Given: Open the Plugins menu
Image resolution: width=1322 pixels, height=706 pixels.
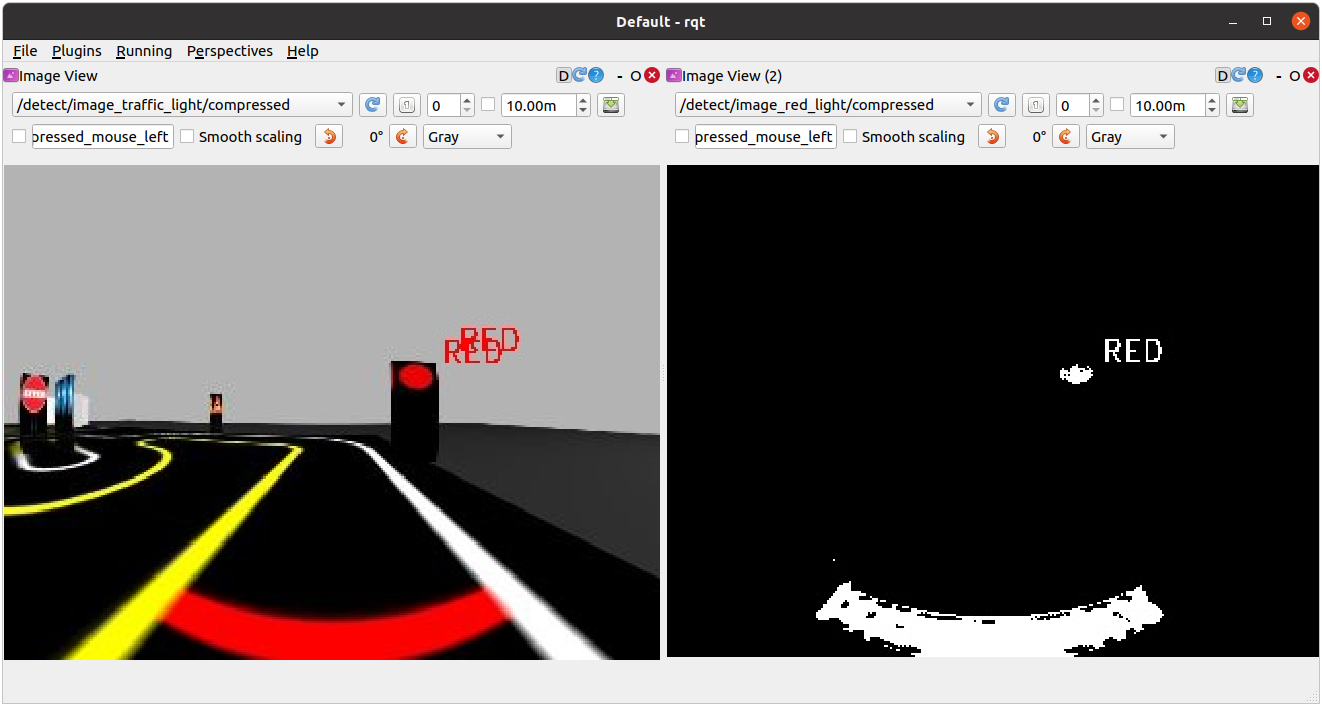Looking at the screenshot, I should [x=77, y=51].
